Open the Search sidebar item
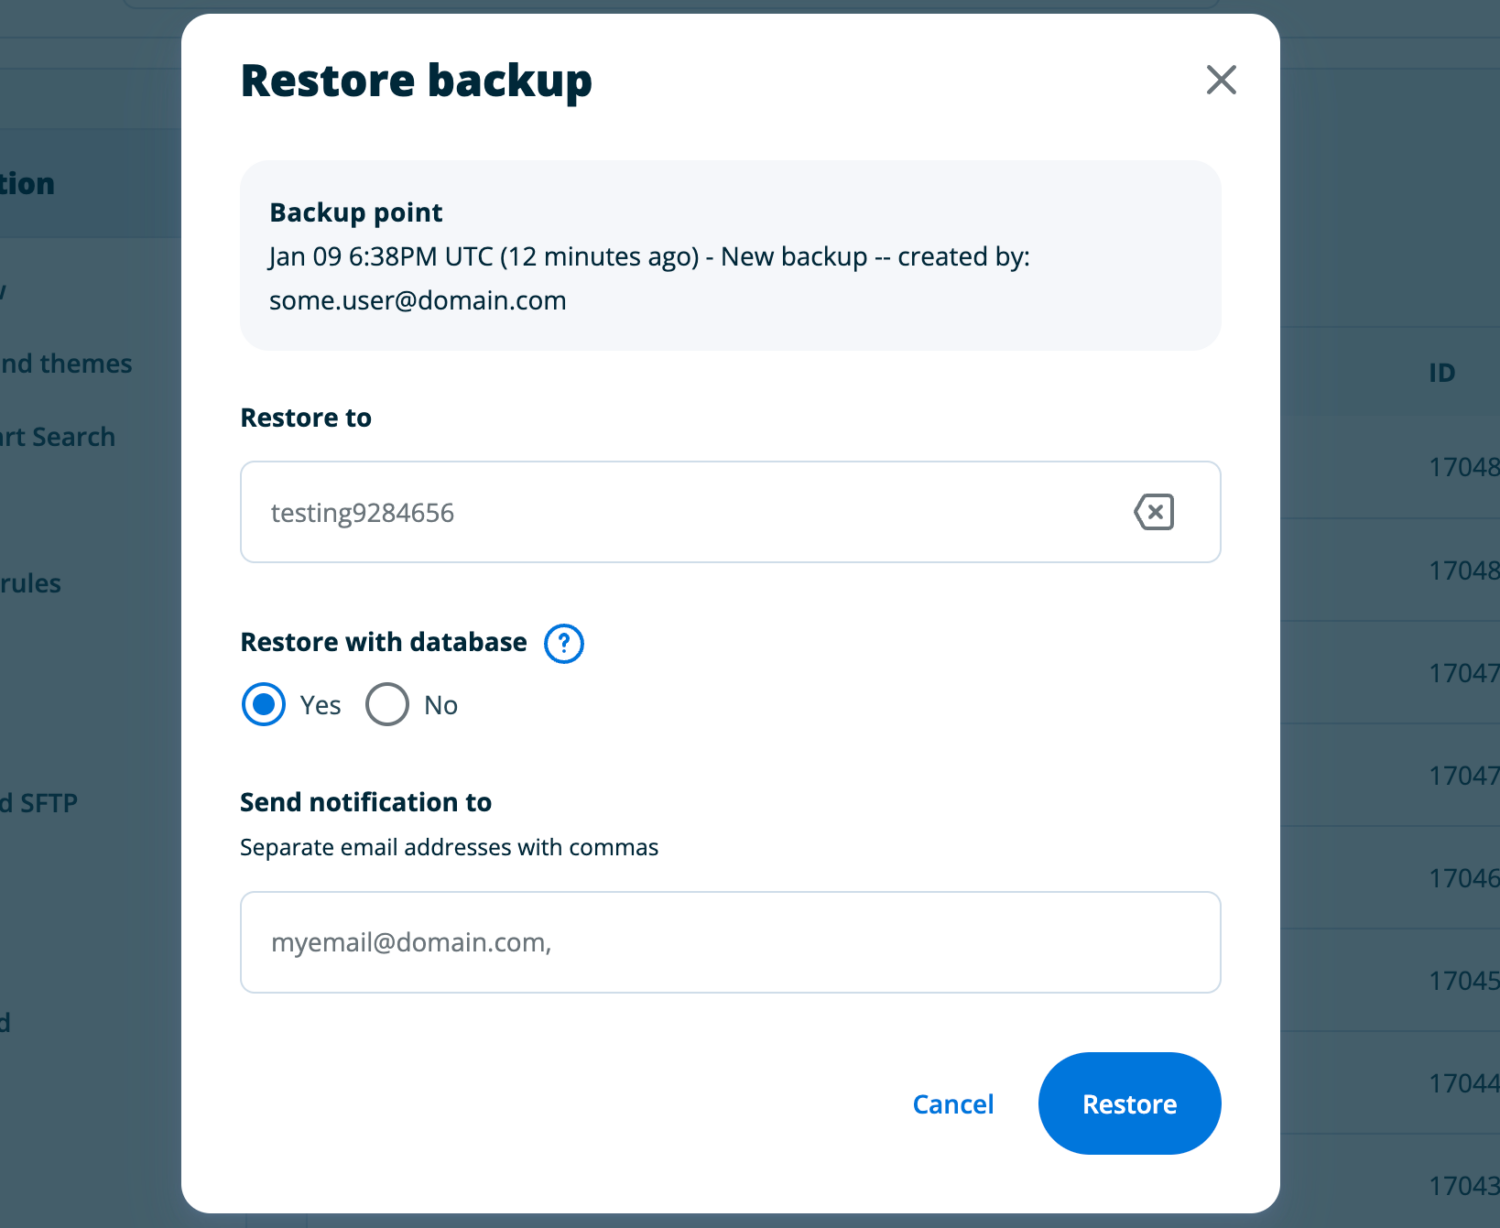The image size is (1500, 1228). (x=57, y=436)
